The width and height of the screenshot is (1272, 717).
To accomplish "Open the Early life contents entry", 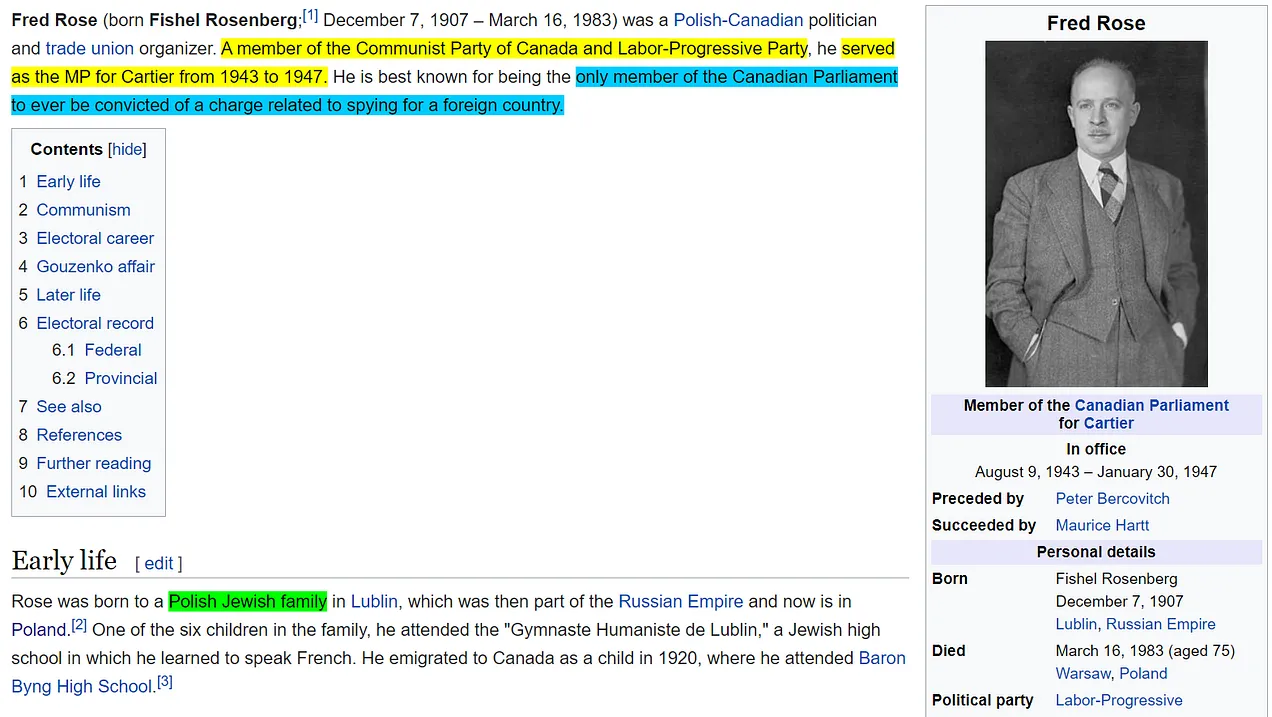I will pyautogui.click(x=68, y=181).
